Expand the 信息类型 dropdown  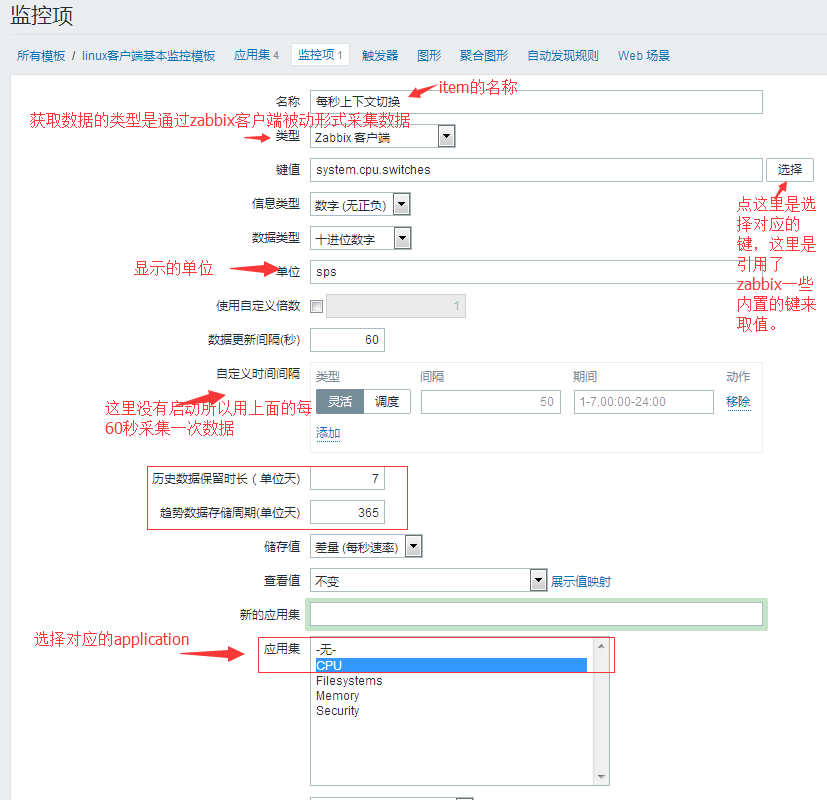[x=360, y=204]
